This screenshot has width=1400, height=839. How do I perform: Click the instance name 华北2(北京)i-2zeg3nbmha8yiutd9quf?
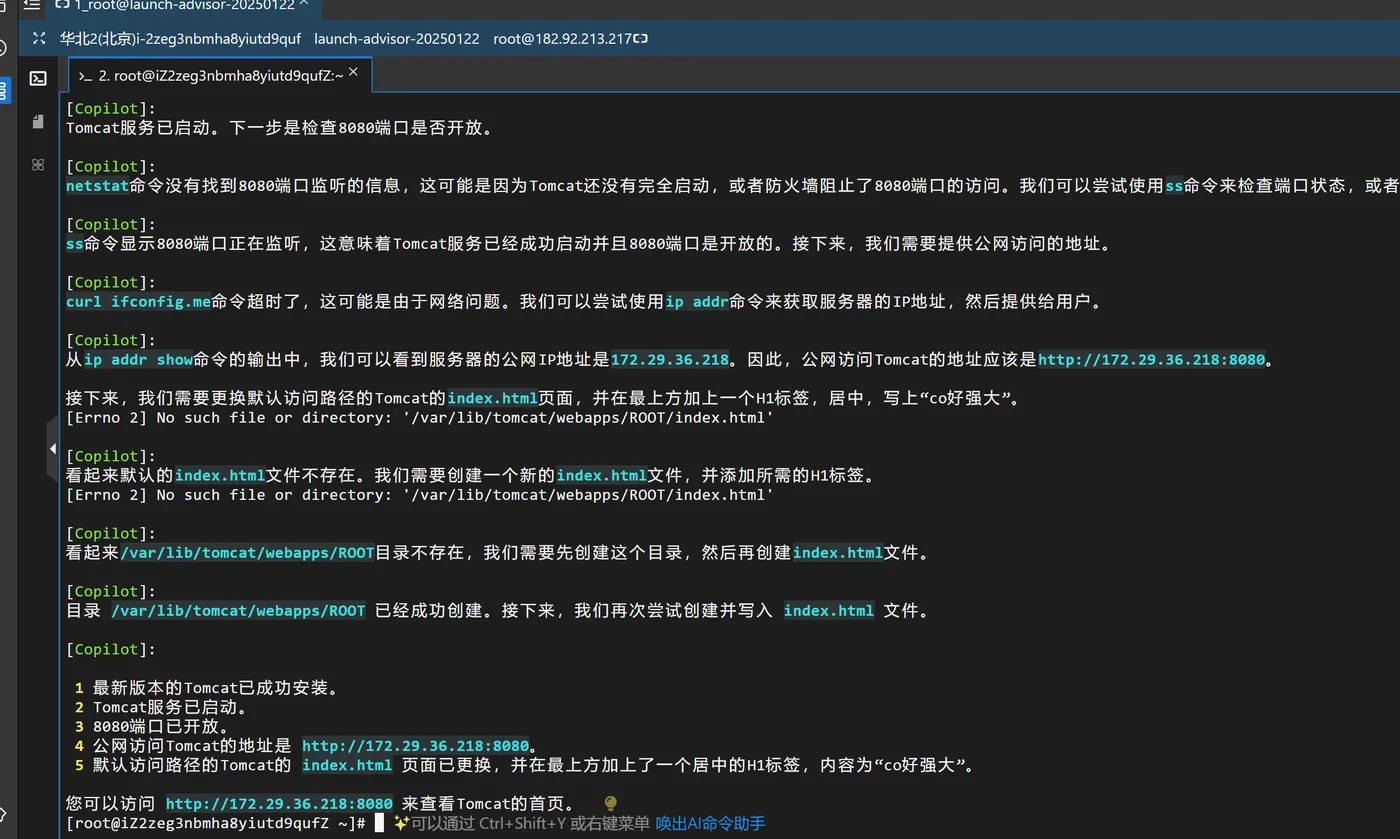[x=180, y=39]
